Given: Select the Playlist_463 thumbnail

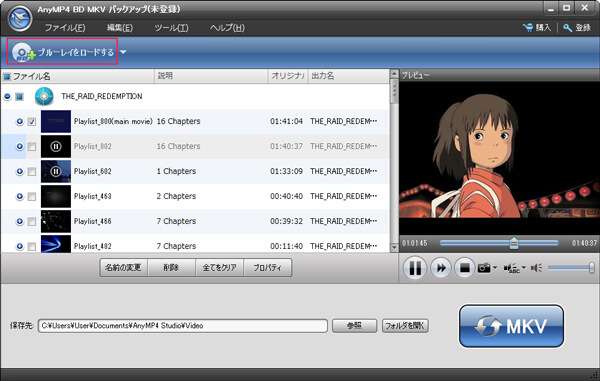Looking at the screenshot, I should pos(56,196).
